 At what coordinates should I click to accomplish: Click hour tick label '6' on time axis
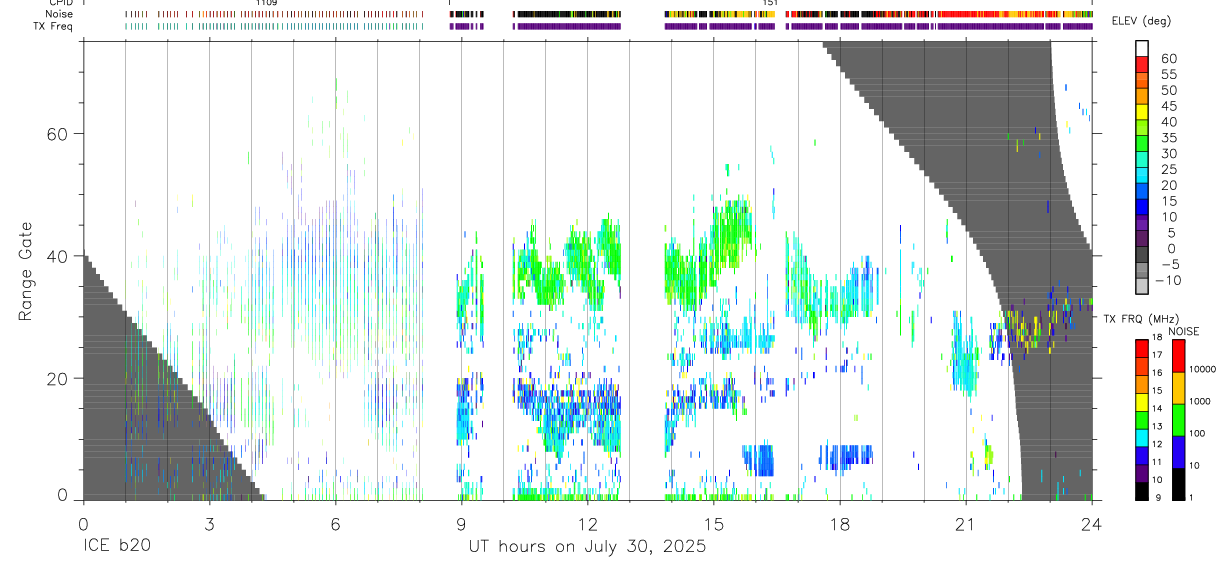[335, 524]
